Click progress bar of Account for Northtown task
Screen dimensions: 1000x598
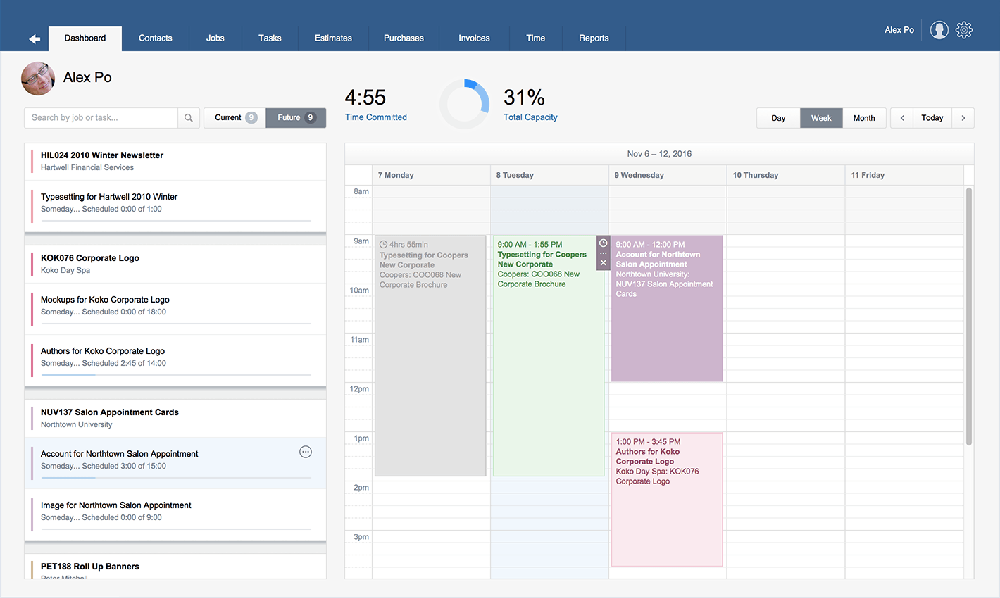coord(176,478)
